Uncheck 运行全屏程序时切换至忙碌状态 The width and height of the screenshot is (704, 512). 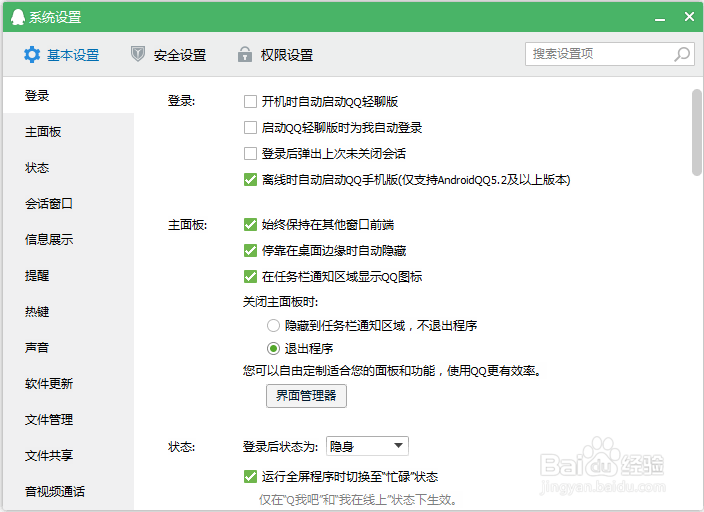pos(251,477)
